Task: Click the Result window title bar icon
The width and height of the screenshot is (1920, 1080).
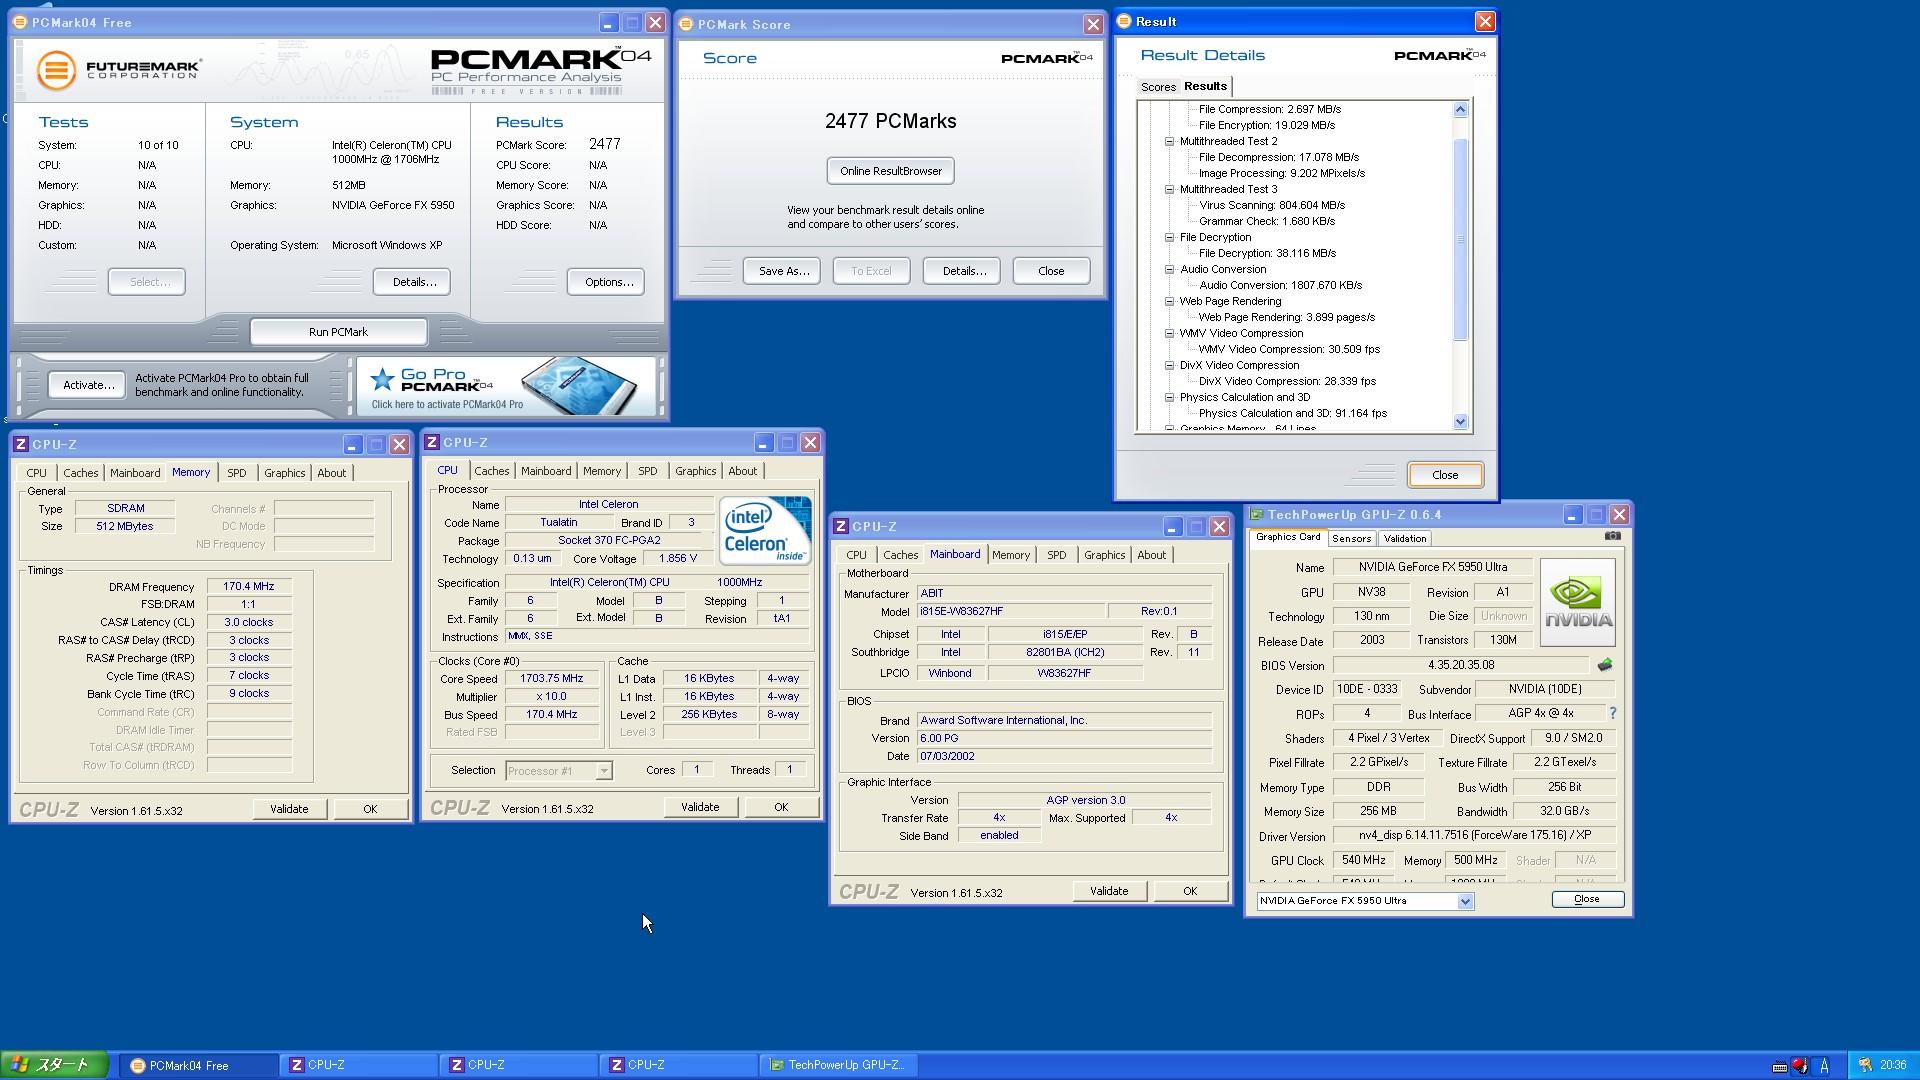Action: tap(1124, 21)
